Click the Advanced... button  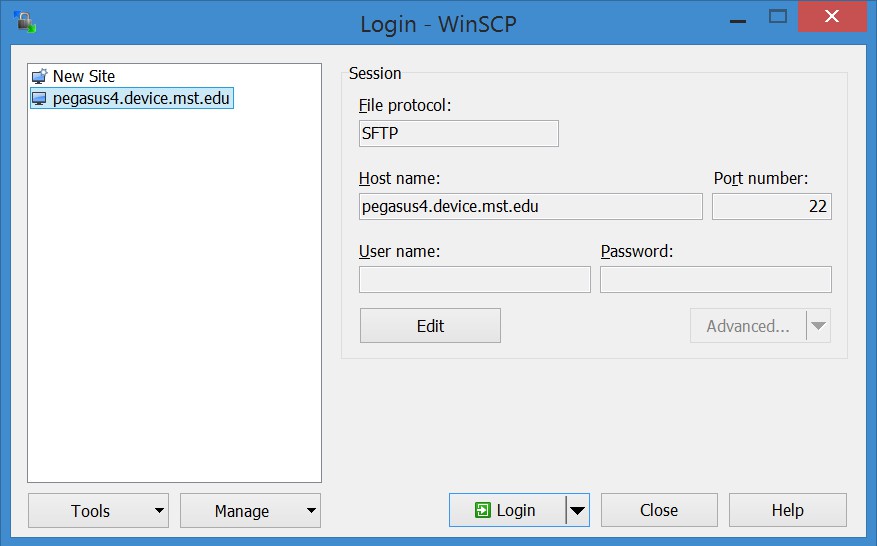pyautogui.click(x=748, y=326)
